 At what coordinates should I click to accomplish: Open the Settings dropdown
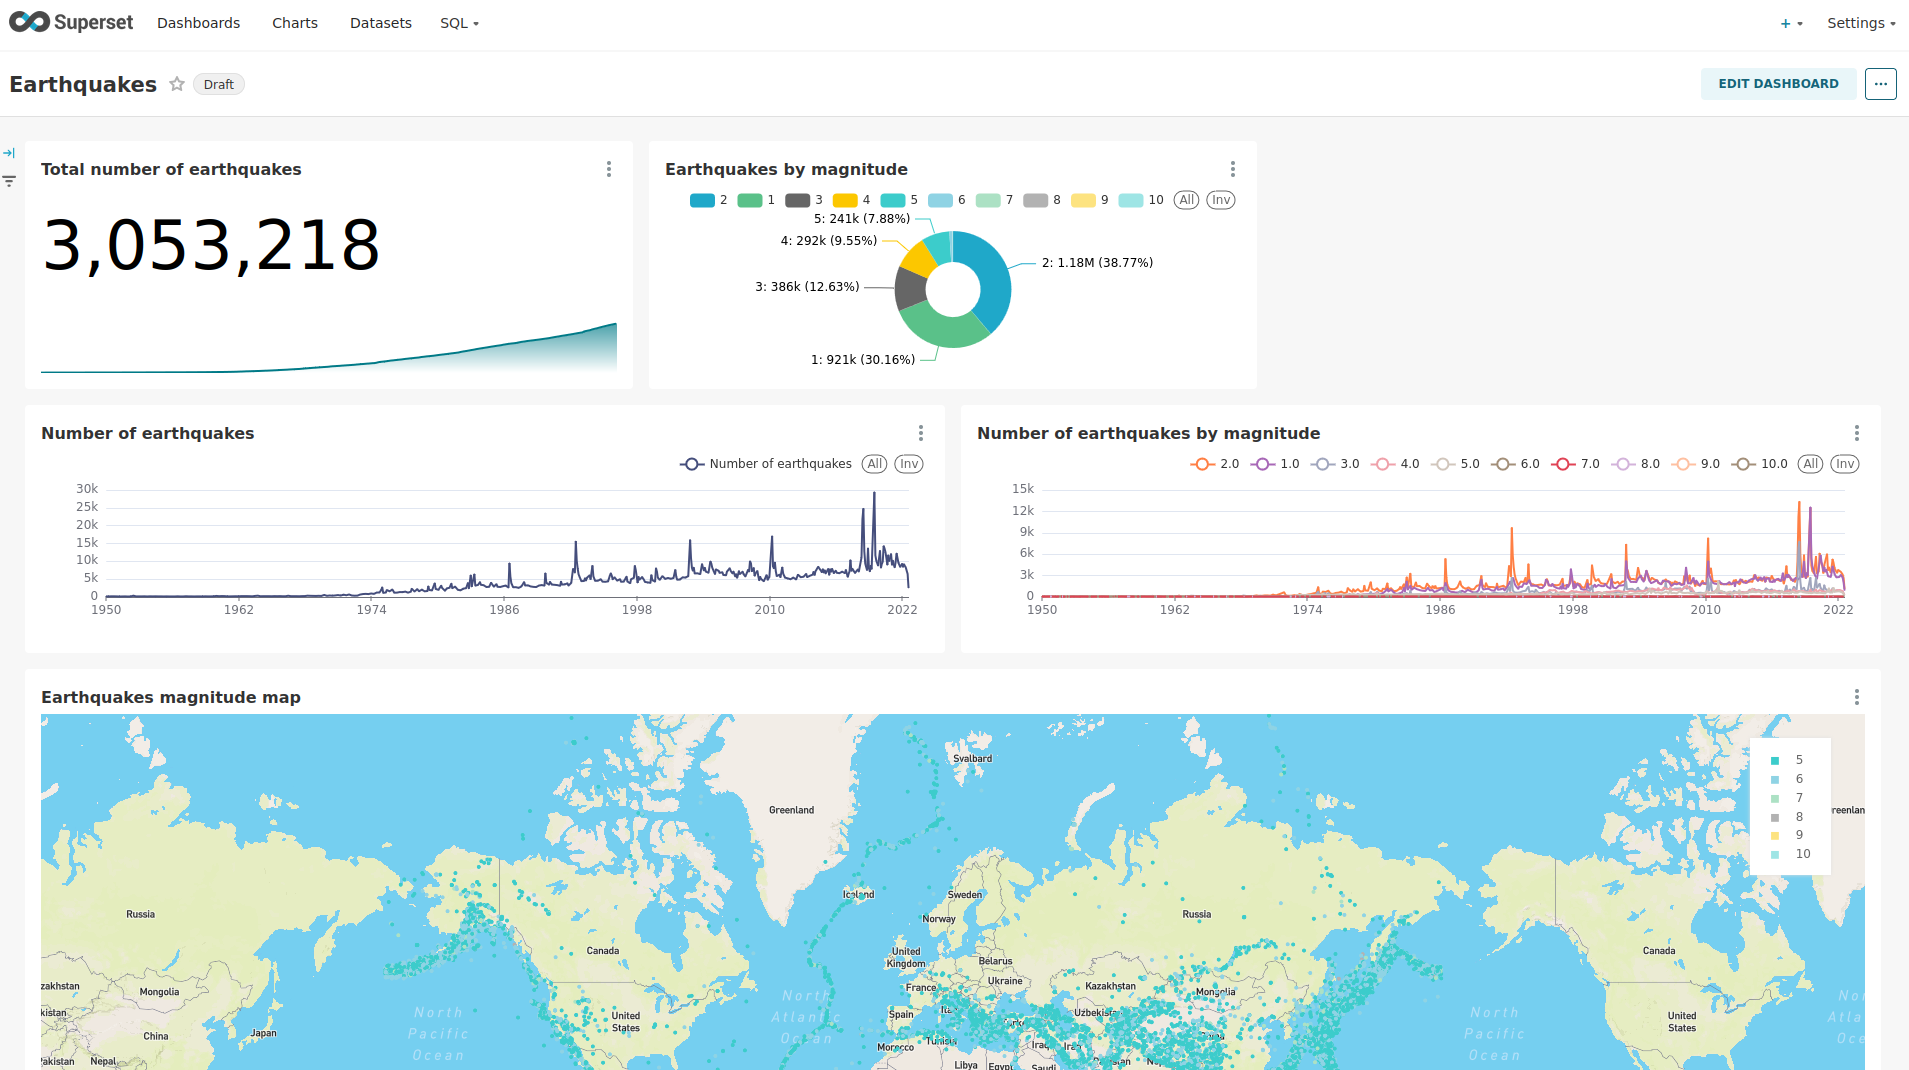point(1860,23)
